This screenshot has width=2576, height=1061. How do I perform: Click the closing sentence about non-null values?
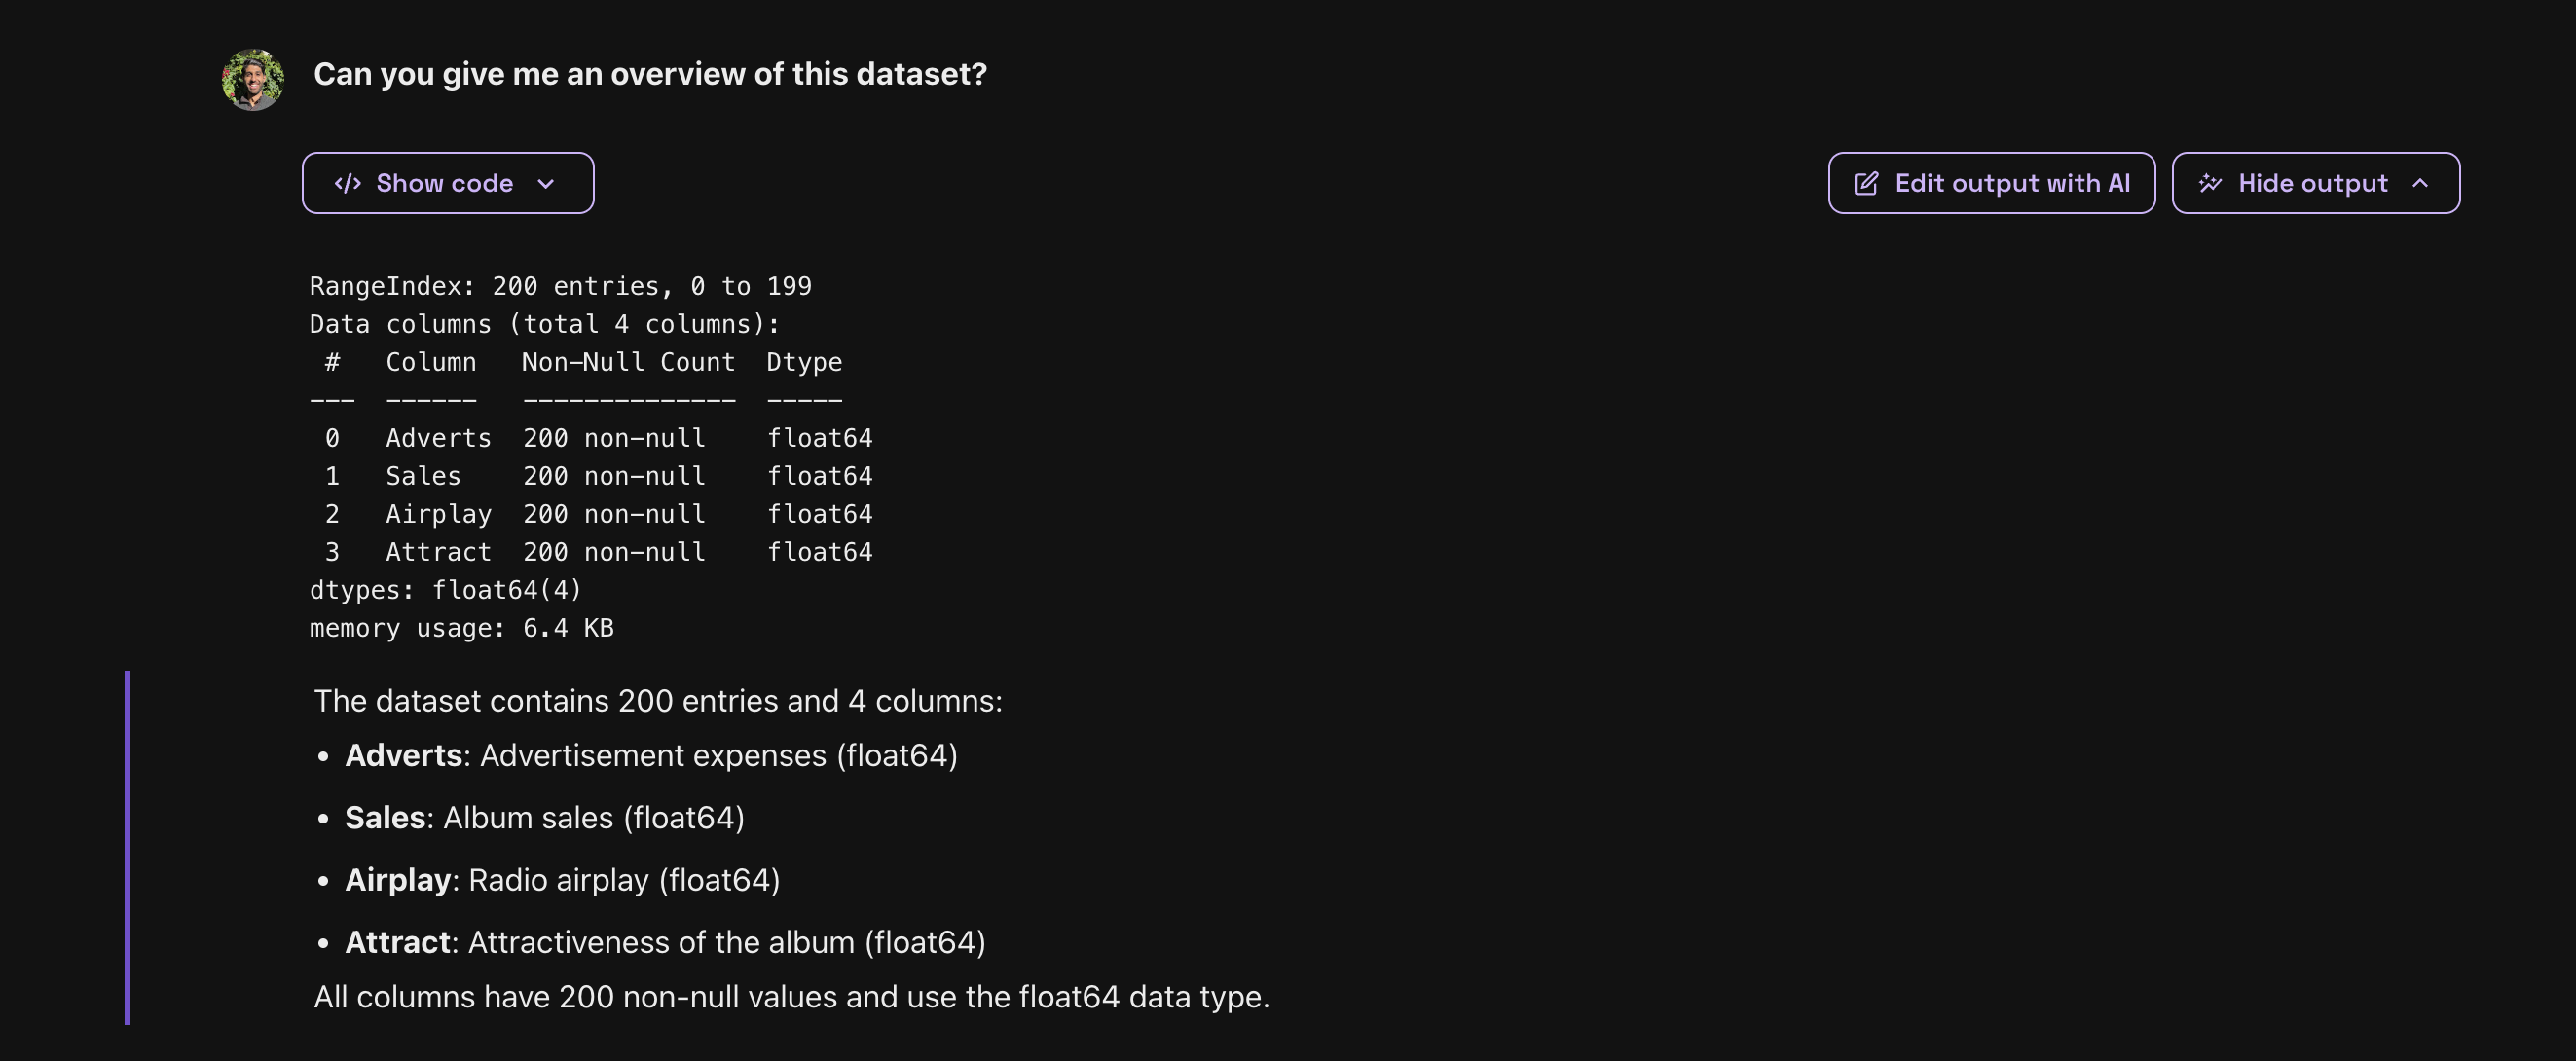(x=791, y=997)
